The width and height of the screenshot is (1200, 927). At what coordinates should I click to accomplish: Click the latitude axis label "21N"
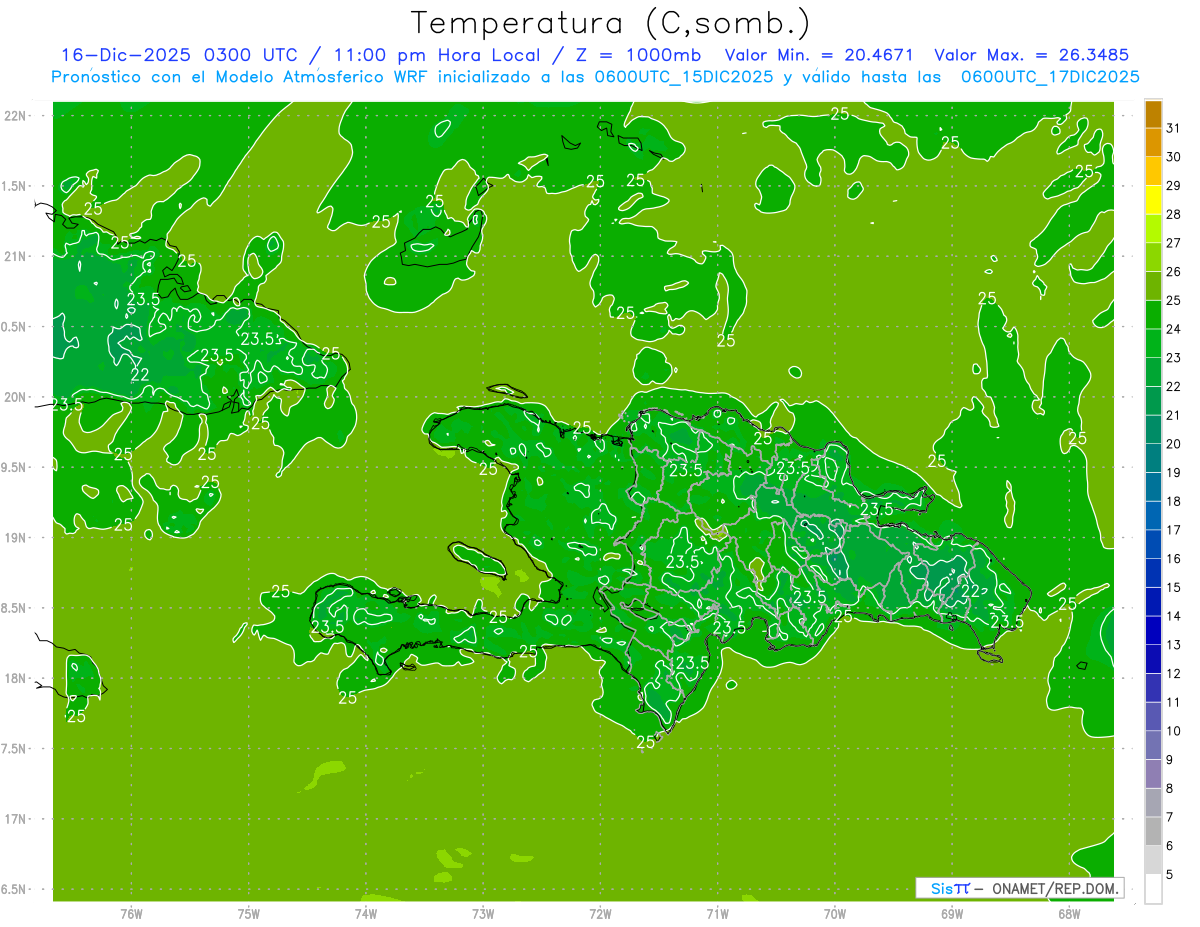pos(15,257)
